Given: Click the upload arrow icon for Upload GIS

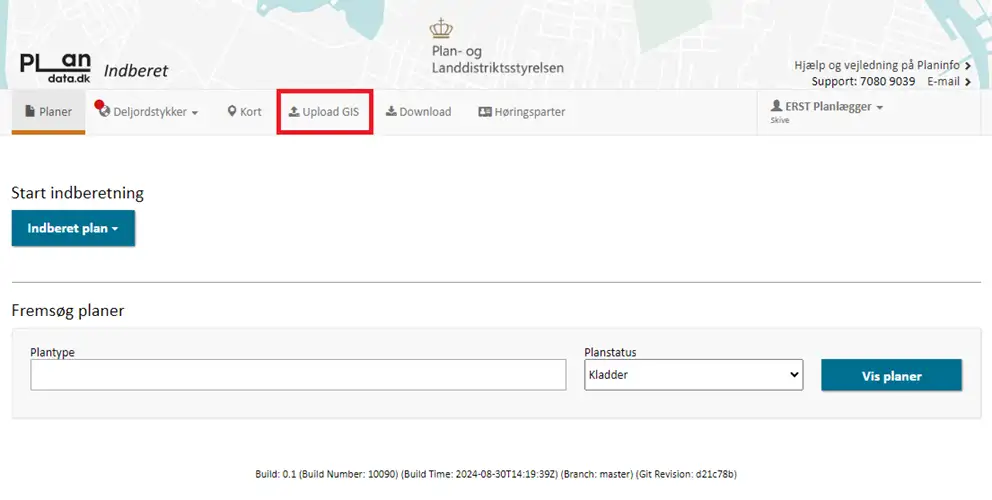Looking at the screenshot, I should (294, 112).
